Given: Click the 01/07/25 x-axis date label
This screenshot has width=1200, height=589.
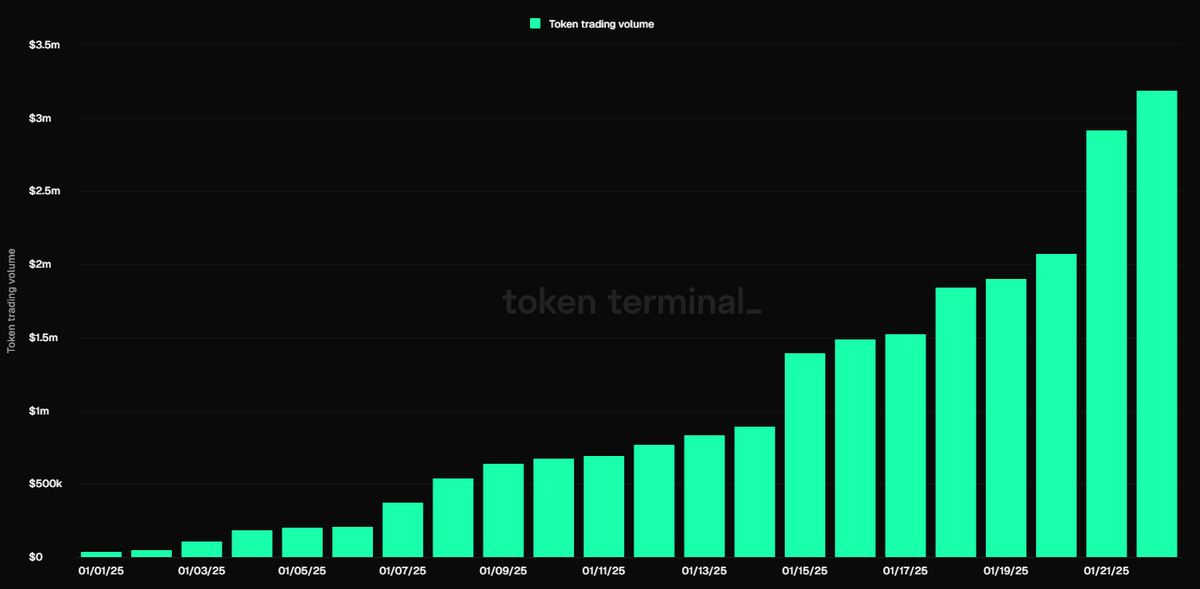Looking at the screenshot, I should [403, 572].
